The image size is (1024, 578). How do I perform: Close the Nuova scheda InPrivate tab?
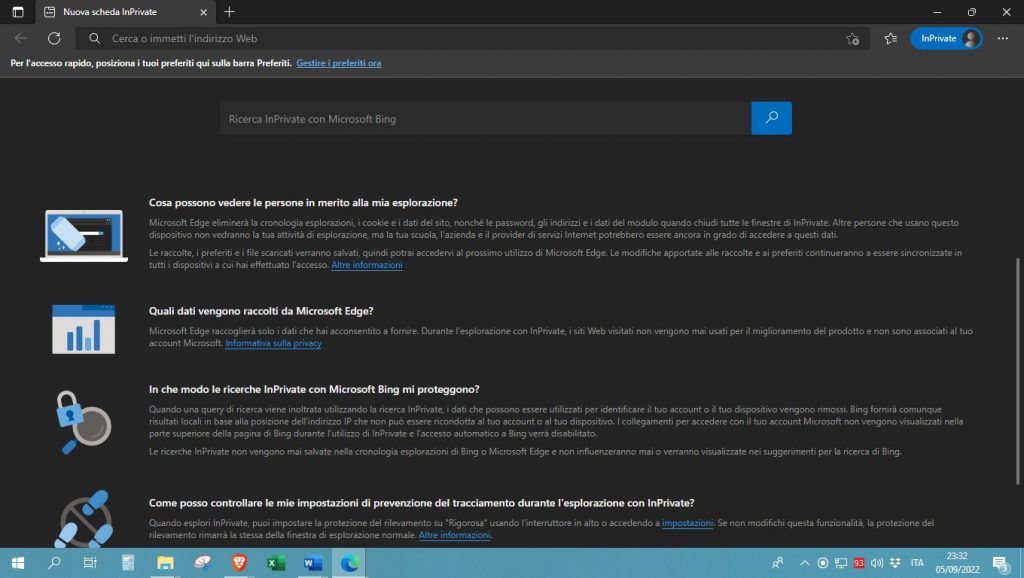203,12
